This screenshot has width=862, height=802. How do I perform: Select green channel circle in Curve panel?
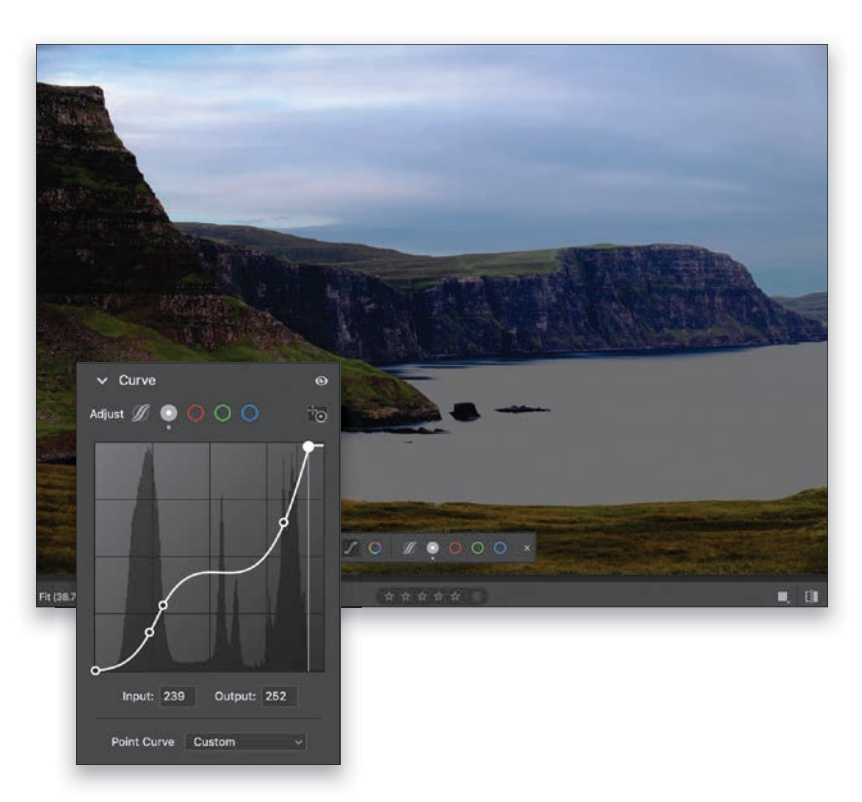pos(222,413)
